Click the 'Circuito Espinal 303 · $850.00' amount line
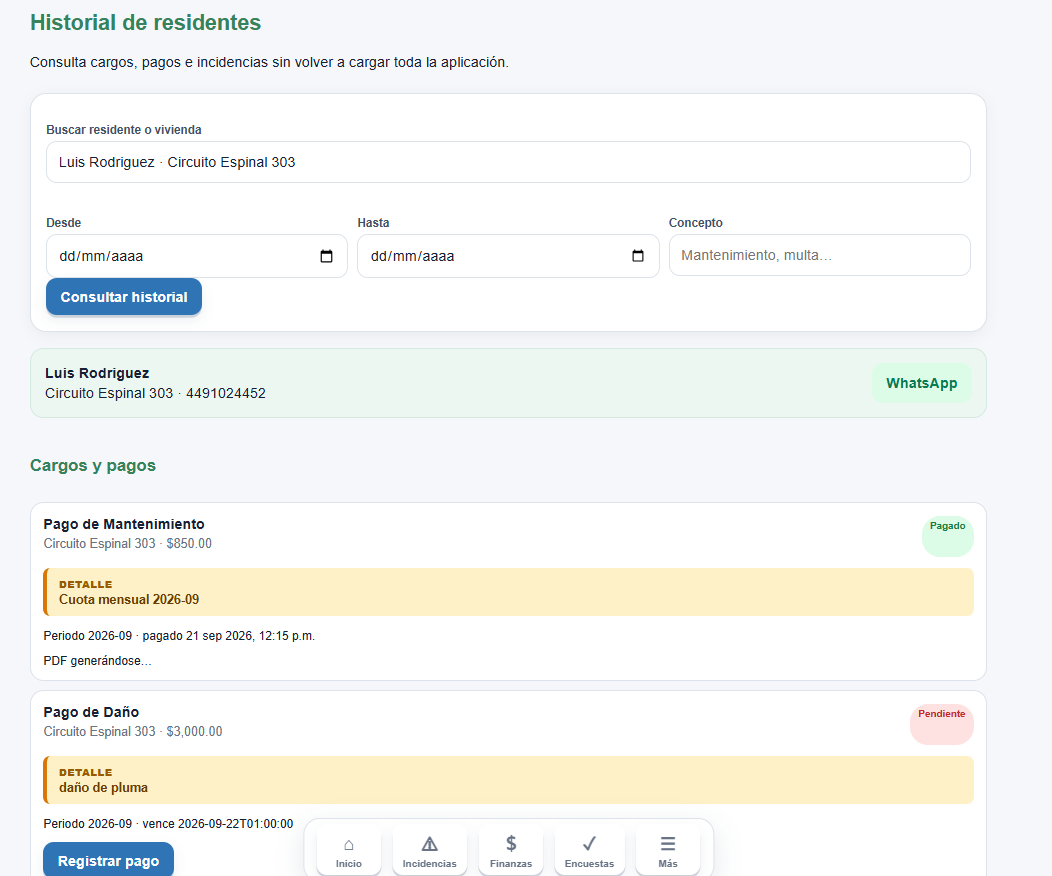1052x876 pixels. click(x=127, y=543)
